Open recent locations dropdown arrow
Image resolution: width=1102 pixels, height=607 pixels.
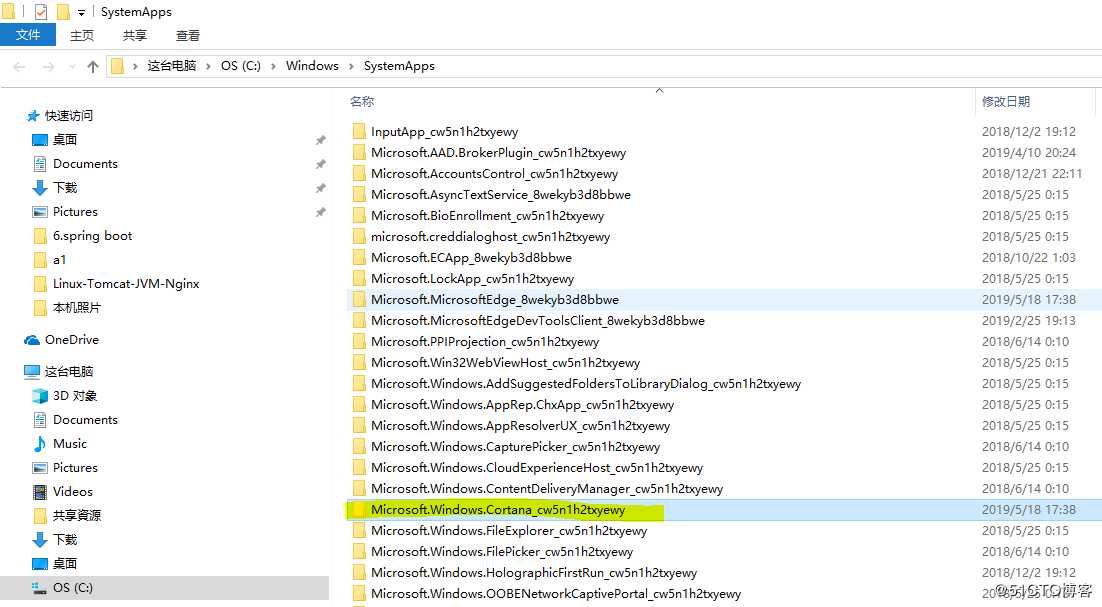tap(72, 67)
